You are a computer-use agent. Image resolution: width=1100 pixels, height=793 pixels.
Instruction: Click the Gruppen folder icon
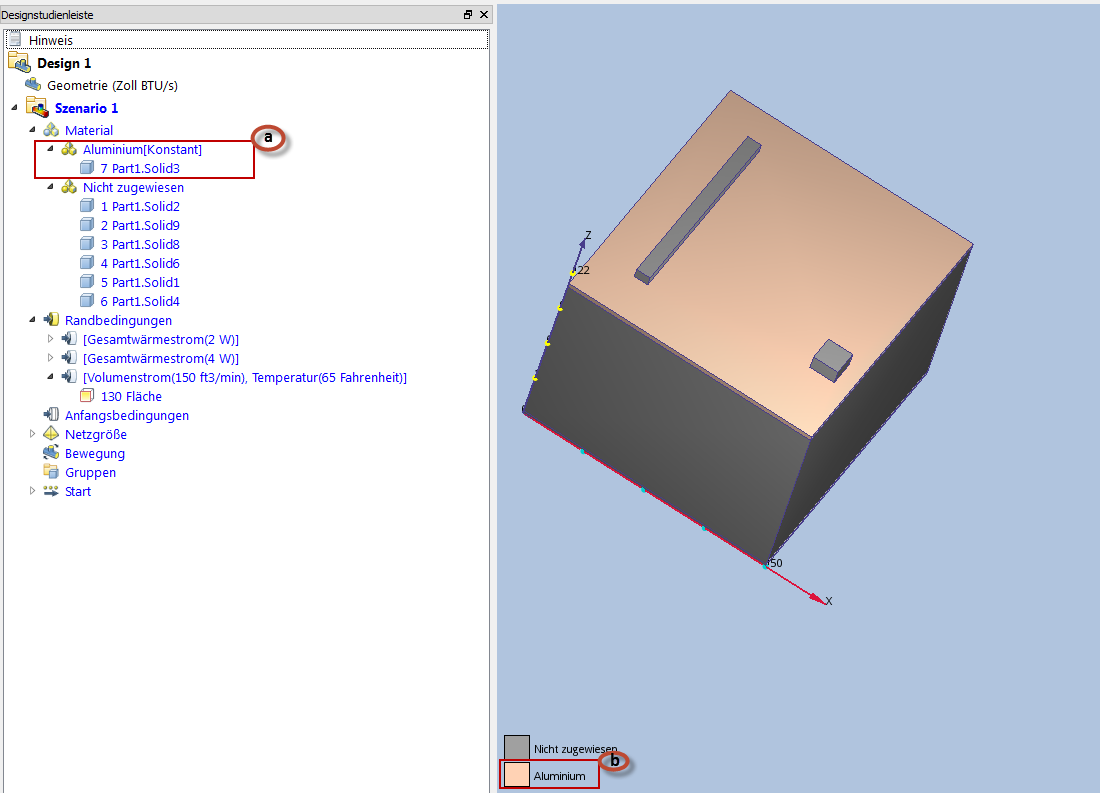coord(51,471)
